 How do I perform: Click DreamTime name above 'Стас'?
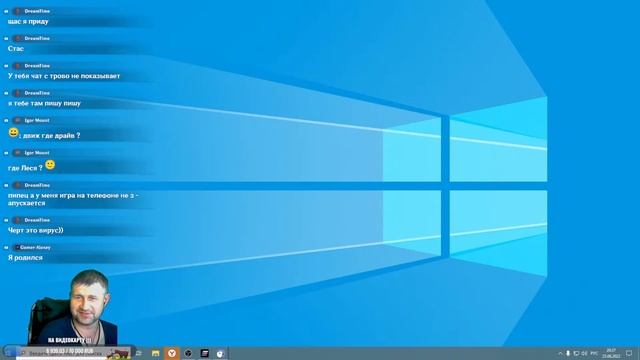(x=37, y=38)
